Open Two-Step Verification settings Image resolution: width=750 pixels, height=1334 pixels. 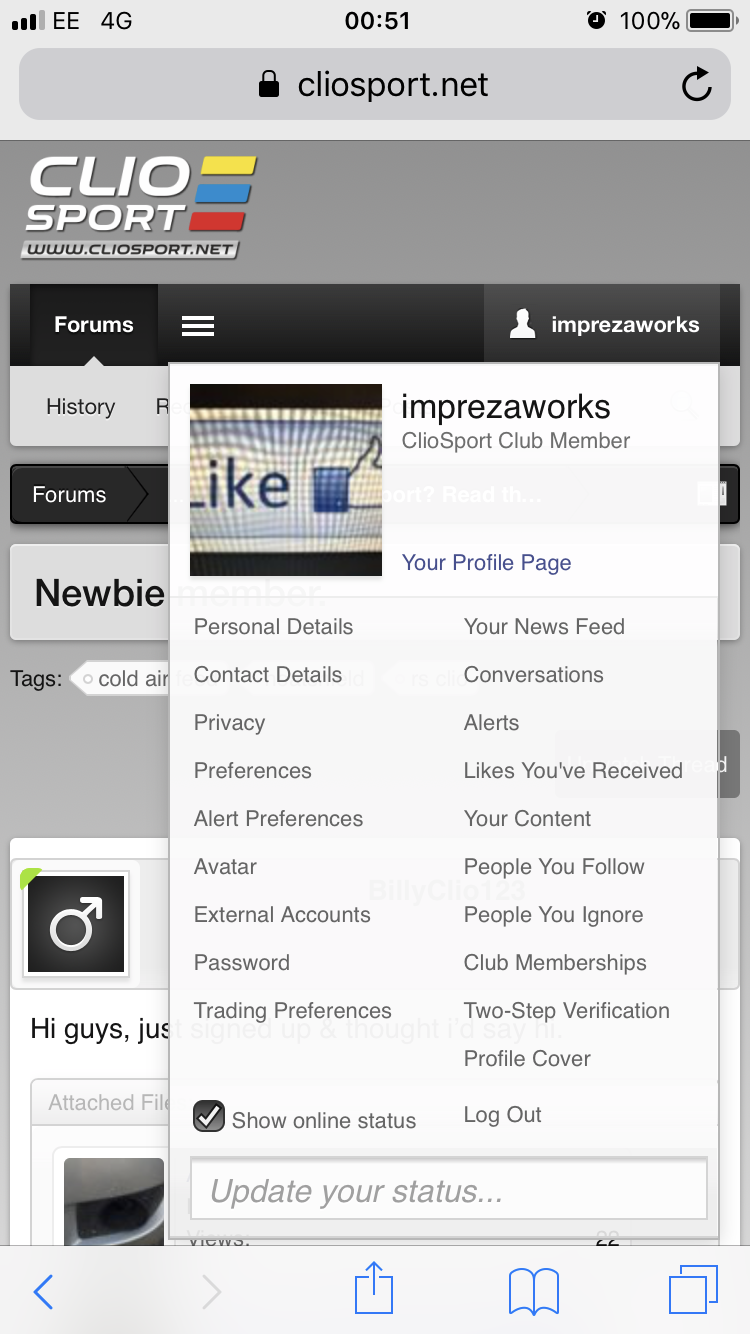566,1011
